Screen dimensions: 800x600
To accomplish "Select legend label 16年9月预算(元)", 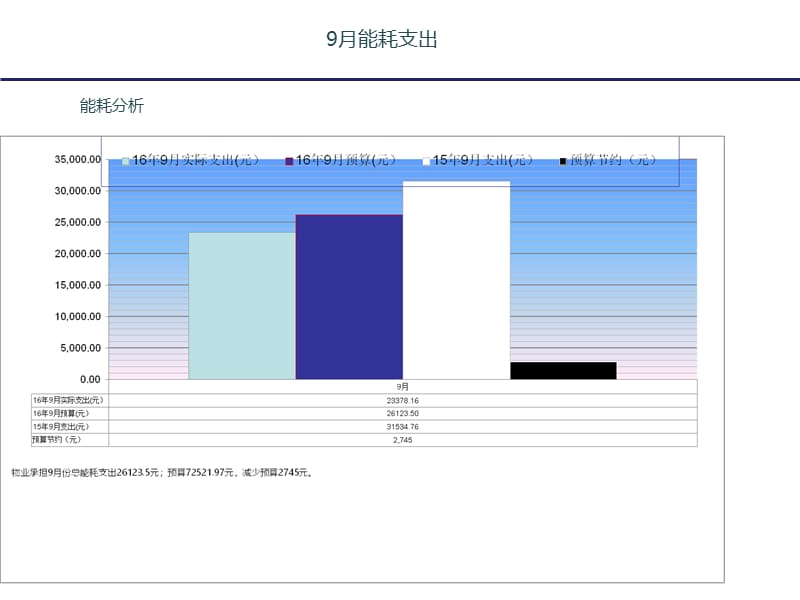I will (346, 160).
